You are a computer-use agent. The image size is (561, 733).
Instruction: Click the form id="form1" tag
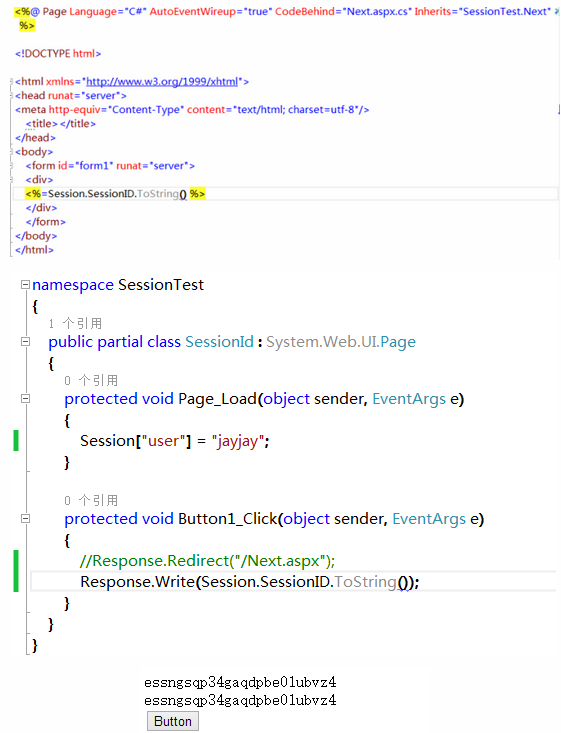110,165
